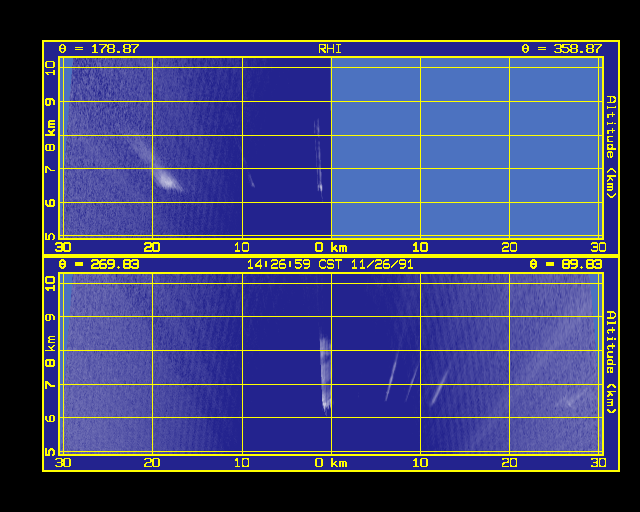640x512 pixels.
Task: Click vertical bright echo near 0 km, lower panel
Action: point(325,374)
